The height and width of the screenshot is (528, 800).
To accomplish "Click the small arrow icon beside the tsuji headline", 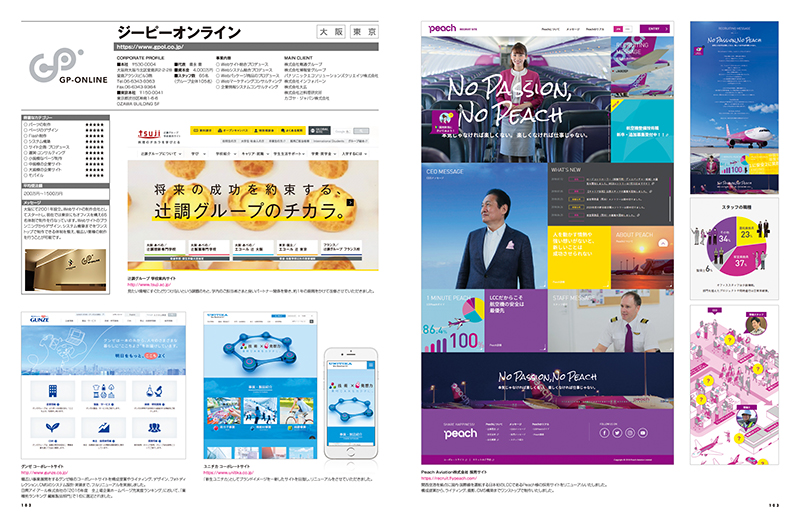I will (351, 203).
